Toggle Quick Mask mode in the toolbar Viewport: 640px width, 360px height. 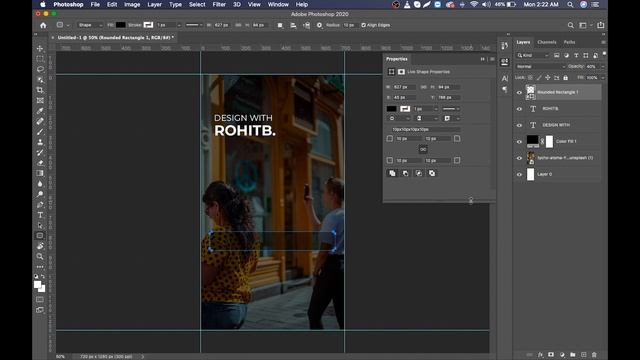(40, 300)
